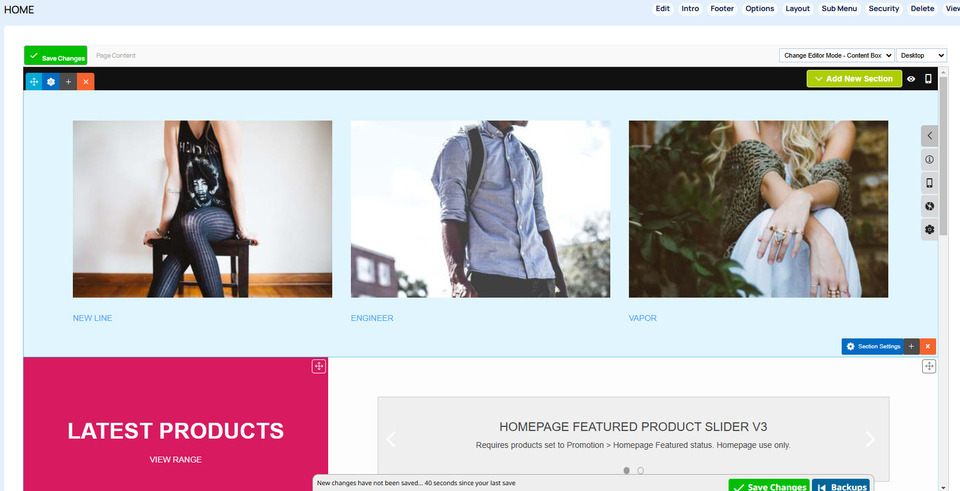960x491 pixels.
Task: Open the Security menu item
Action: pyautogui.click(x=883, y=9)
